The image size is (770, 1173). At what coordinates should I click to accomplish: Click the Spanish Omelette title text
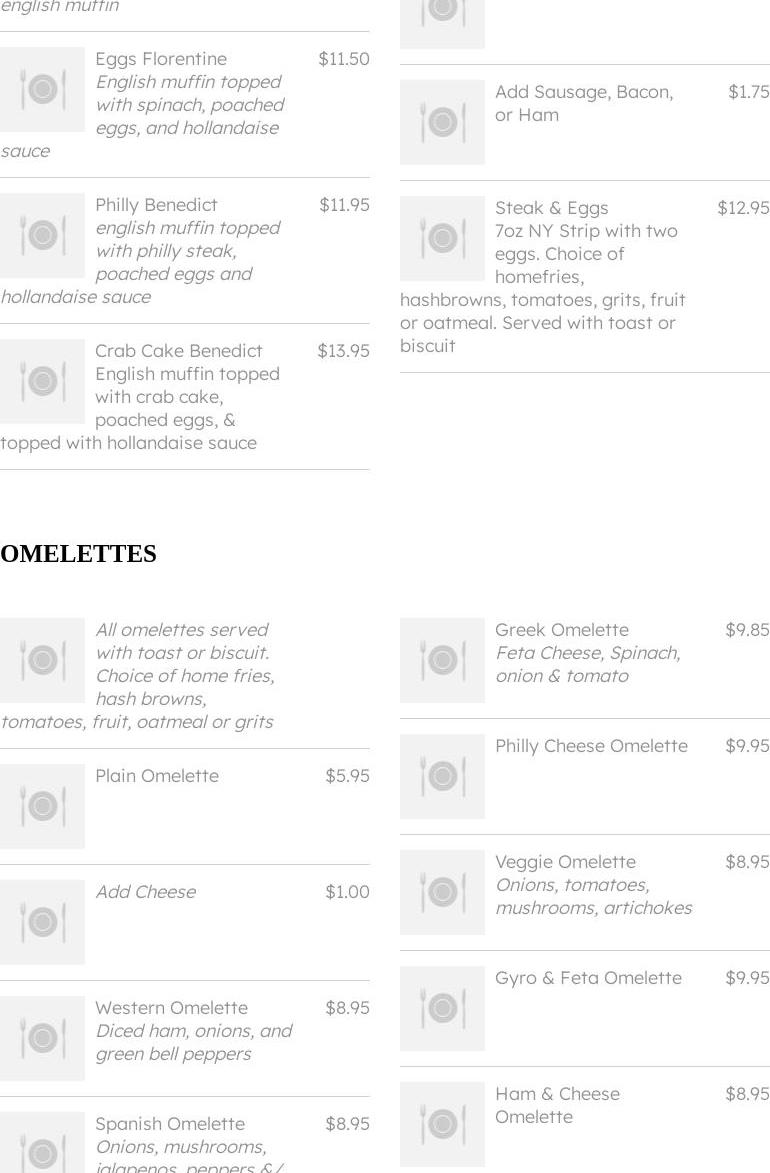click(170, 1124)
